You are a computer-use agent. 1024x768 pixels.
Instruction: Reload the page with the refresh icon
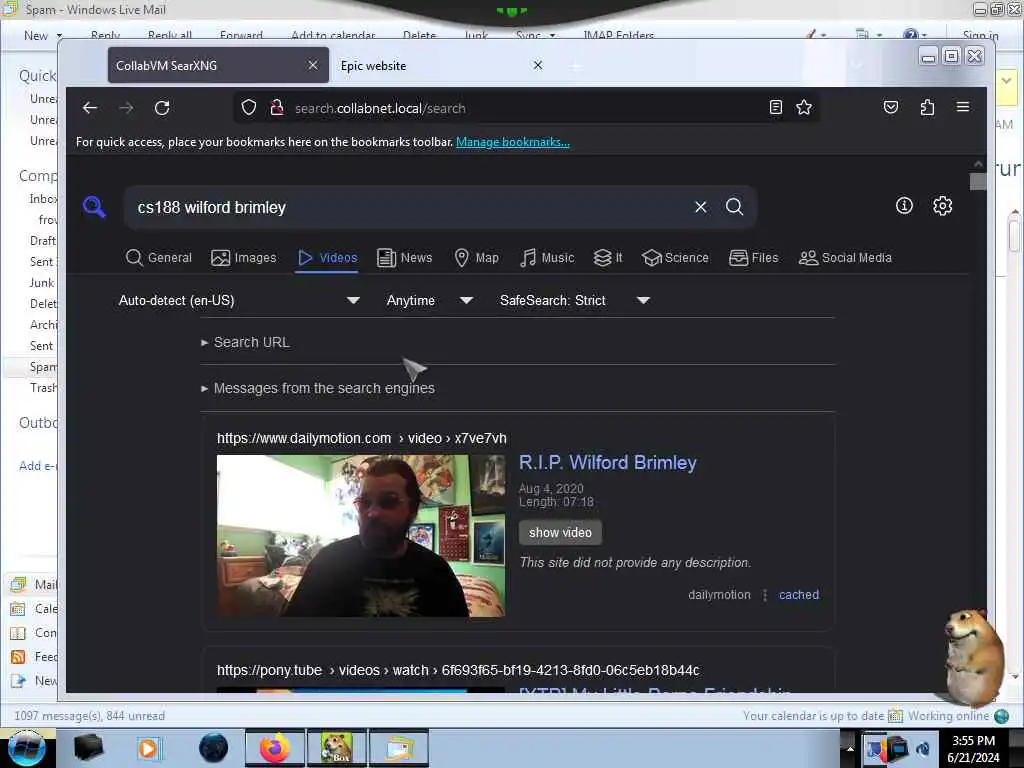[x=162, y=108]
